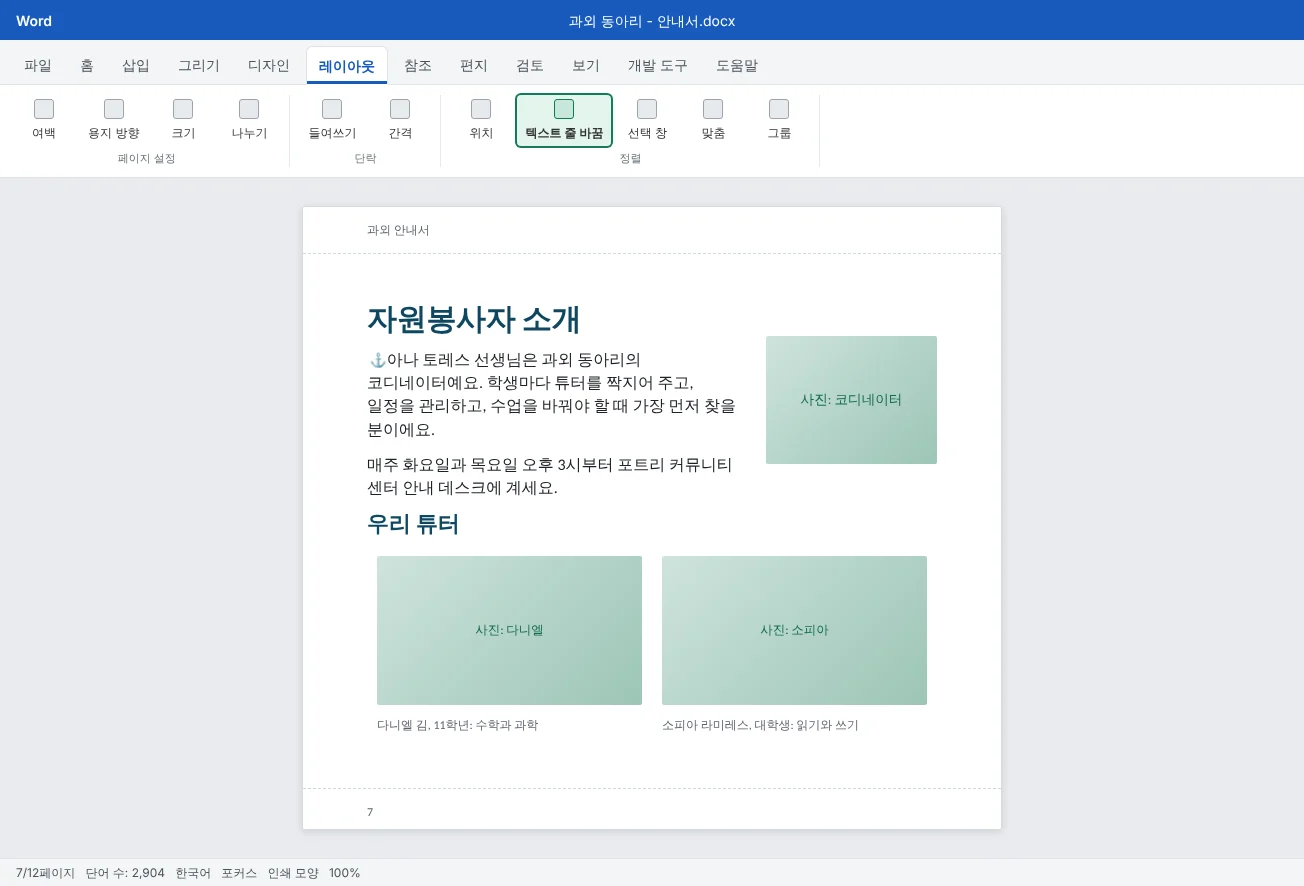
Task: Click the 단어 수: 2,904 word count
Action: pos(125,873)
